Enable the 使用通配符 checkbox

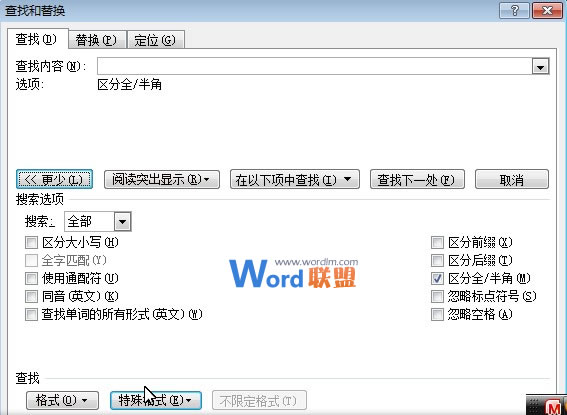31,278
